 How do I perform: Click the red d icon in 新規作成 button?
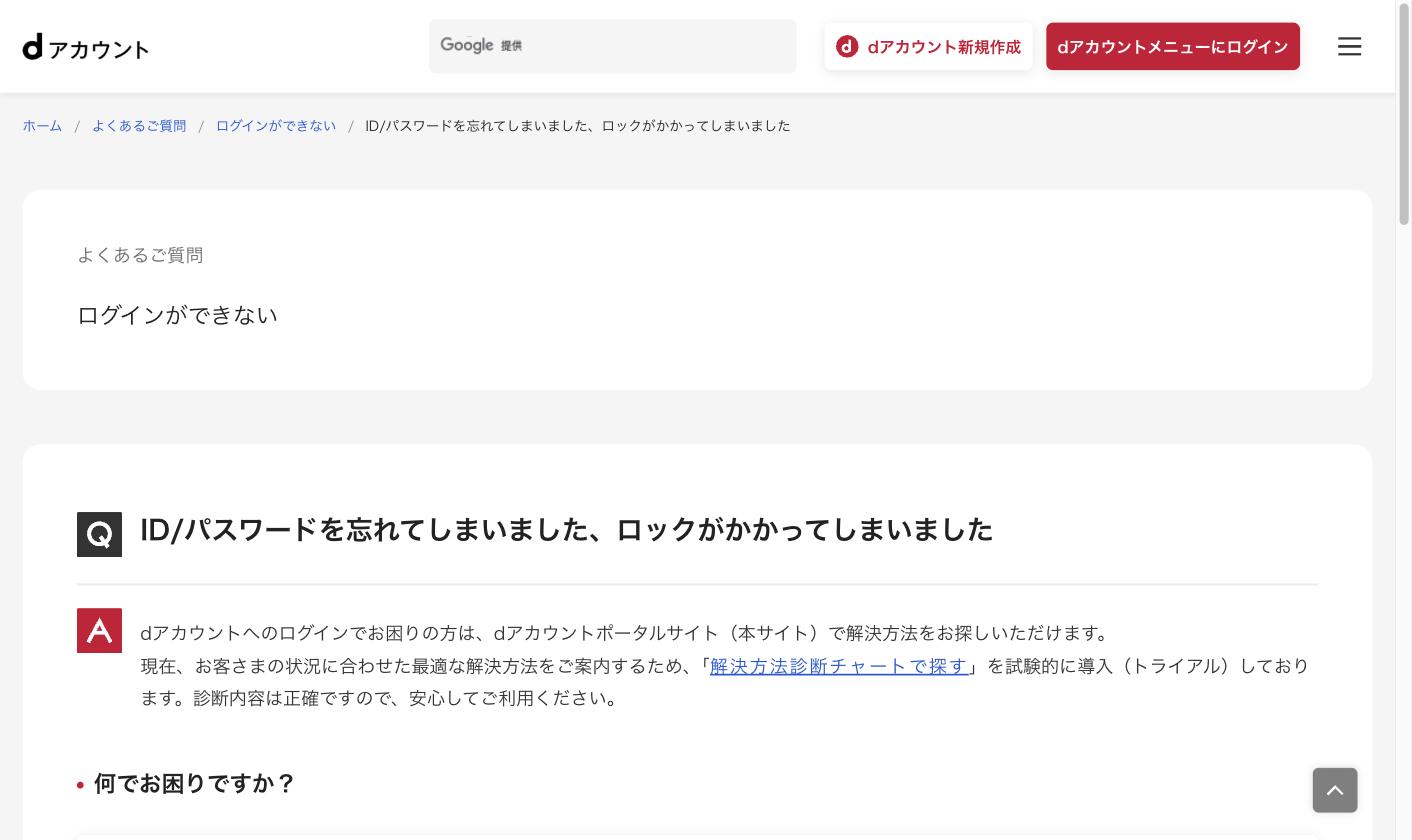click(x=847, y=47)
